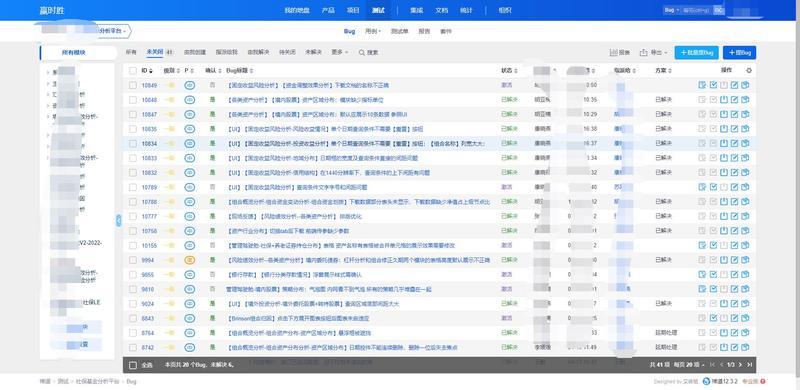Screen dimensions: 800x390
Task: Click the 提Bug button
Action: pyautogui.click(x=739, y=53)
